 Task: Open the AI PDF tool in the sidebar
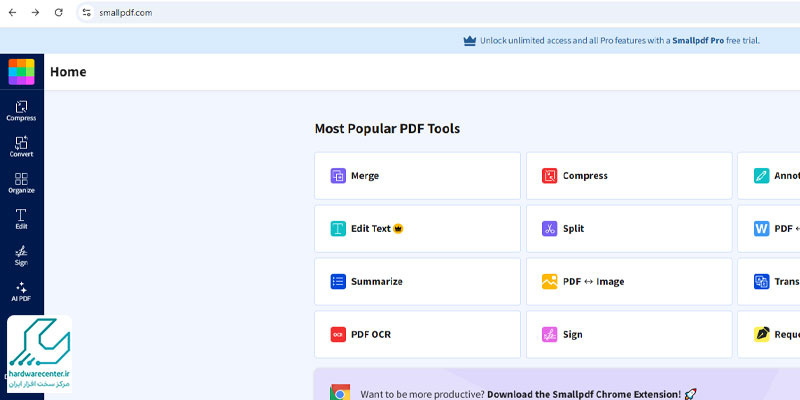click(x=21, y=292)
